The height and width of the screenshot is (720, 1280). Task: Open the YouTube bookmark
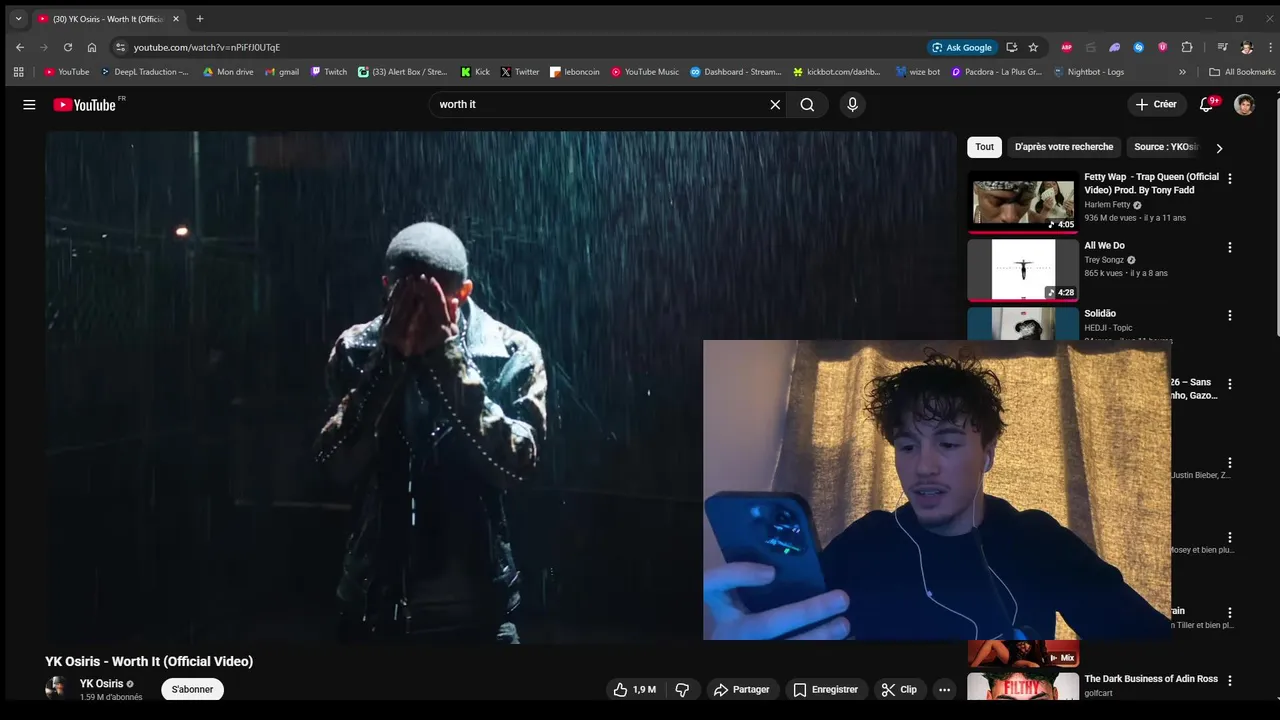coord(66,72)
